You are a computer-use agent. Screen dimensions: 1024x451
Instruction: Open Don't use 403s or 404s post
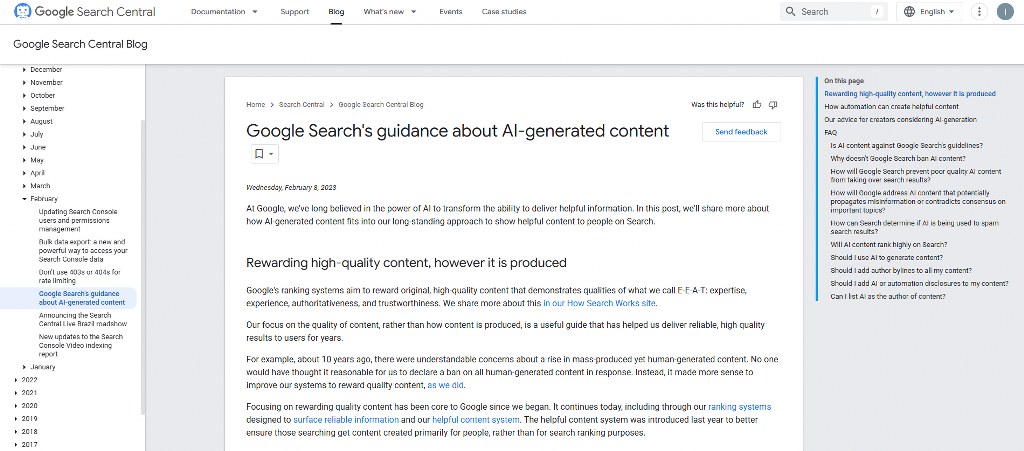pyautogui.click(x=80, y=276)
